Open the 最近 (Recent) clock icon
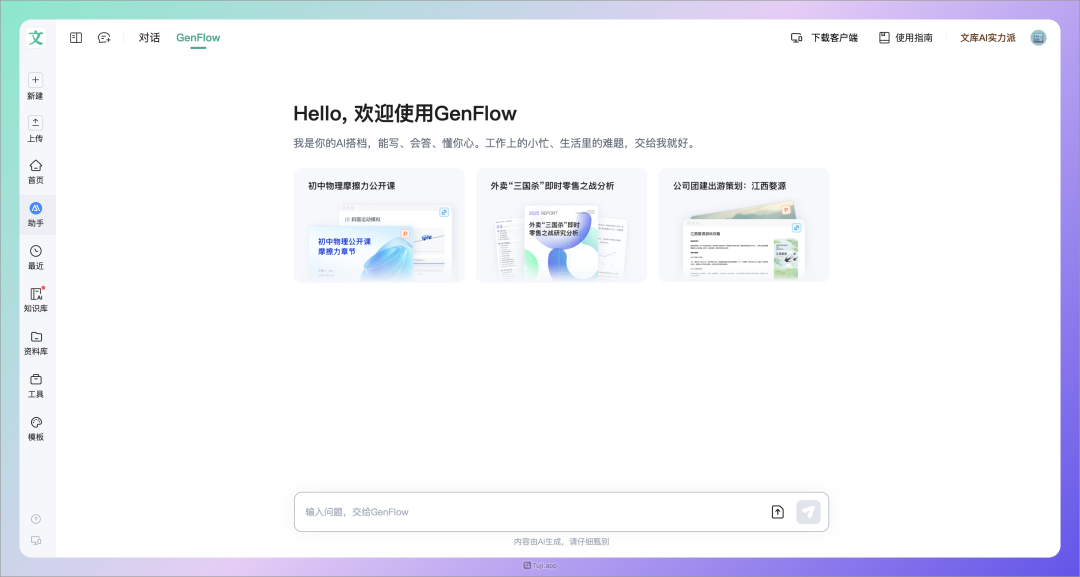1080x577 pixels. click(x=35, y=250)
